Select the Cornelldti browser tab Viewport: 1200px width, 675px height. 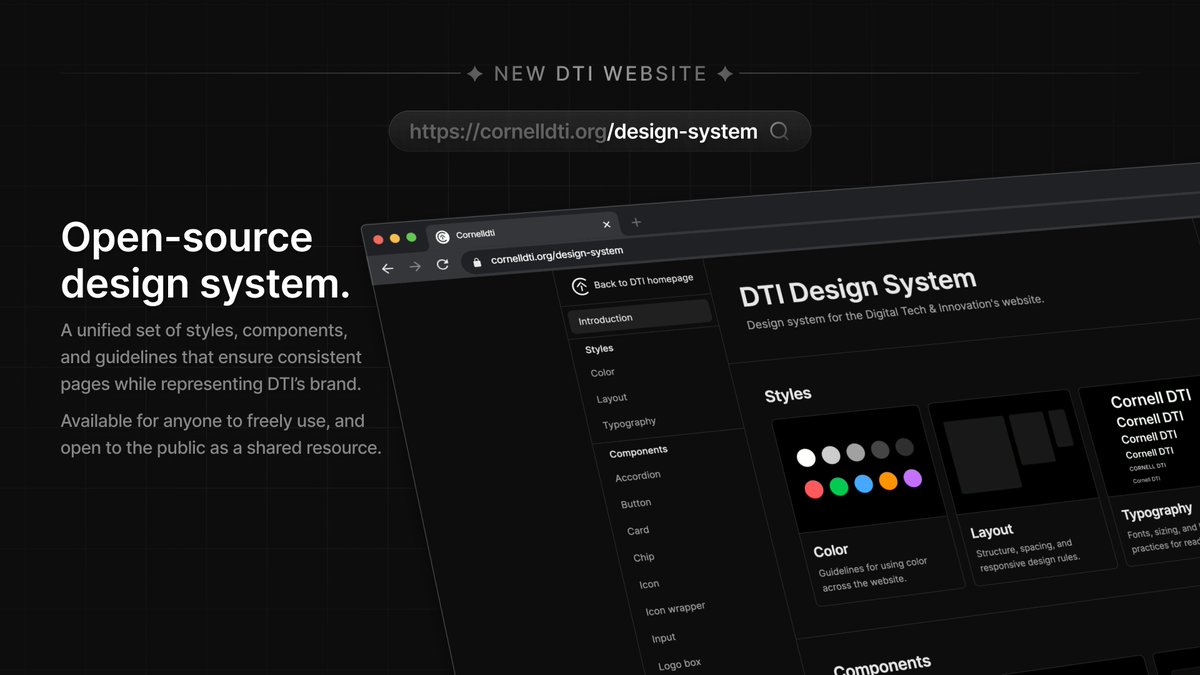tap(523, 231)
